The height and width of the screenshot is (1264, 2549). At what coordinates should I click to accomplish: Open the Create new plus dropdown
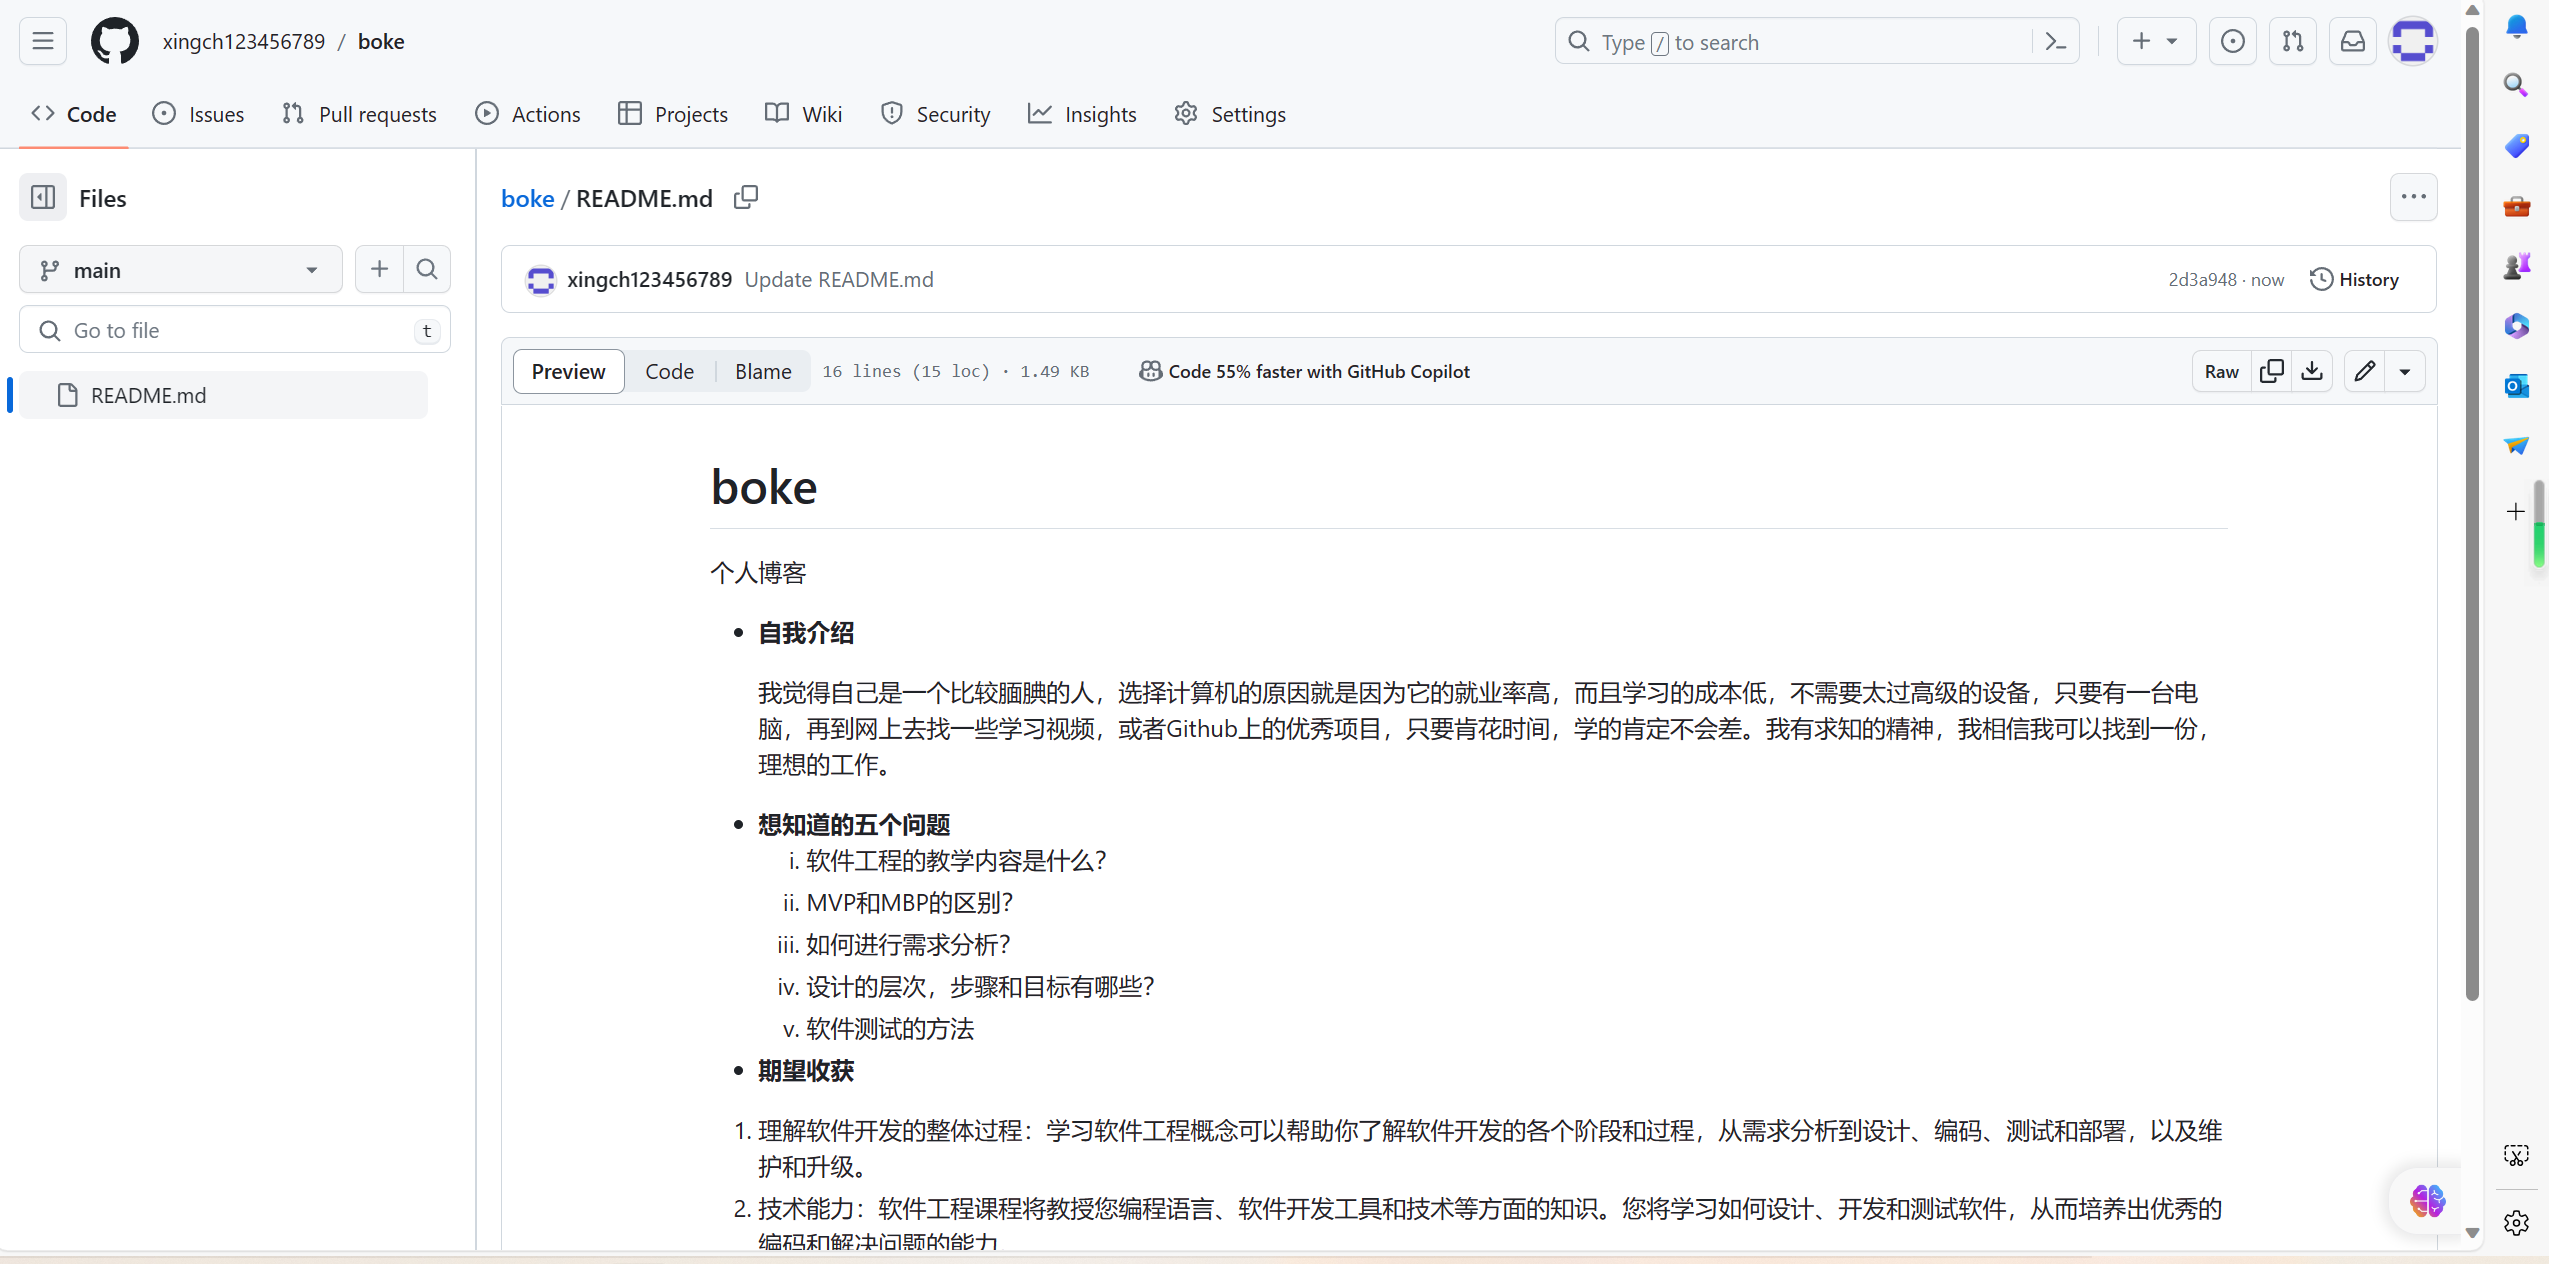point(2155,41)
